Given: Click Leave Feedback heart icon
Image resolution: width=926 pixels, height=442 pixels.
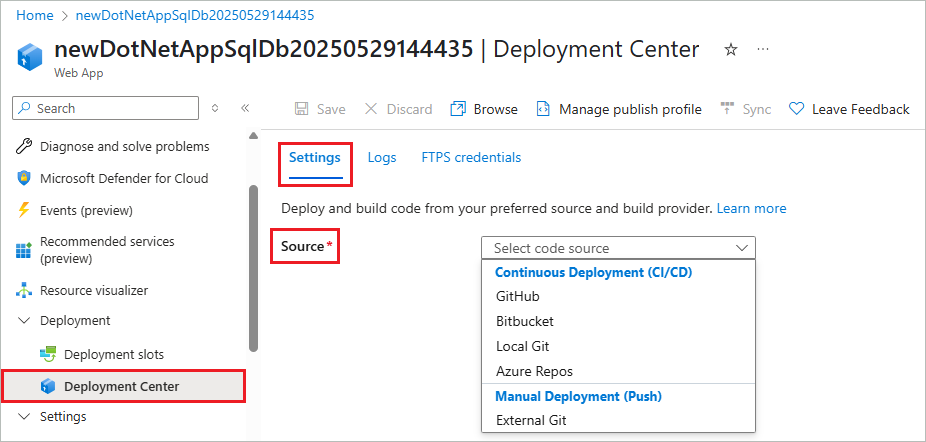Looking at the screenshot, I should 797,109.
